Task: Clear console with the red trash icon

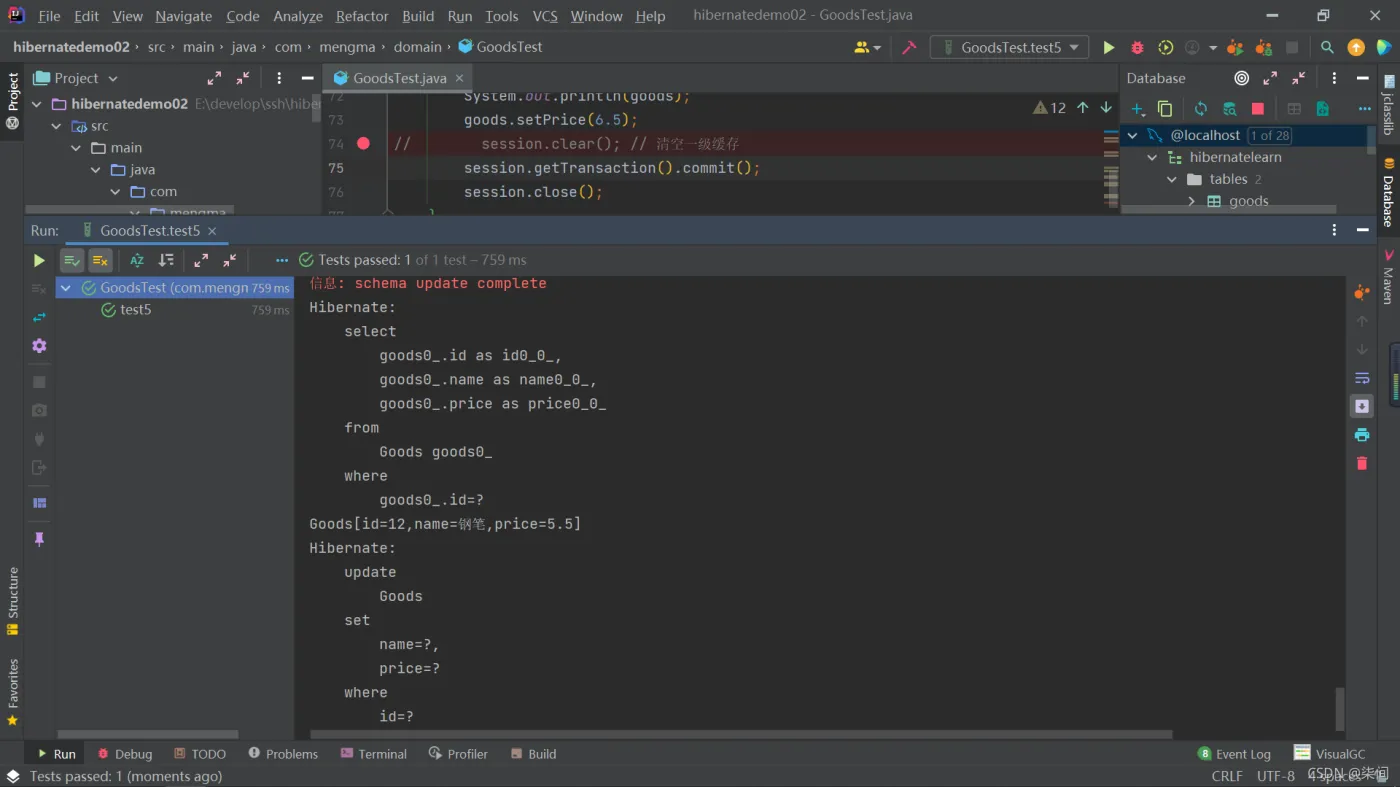Action: pyautogui.click(x=1361, y=463)
